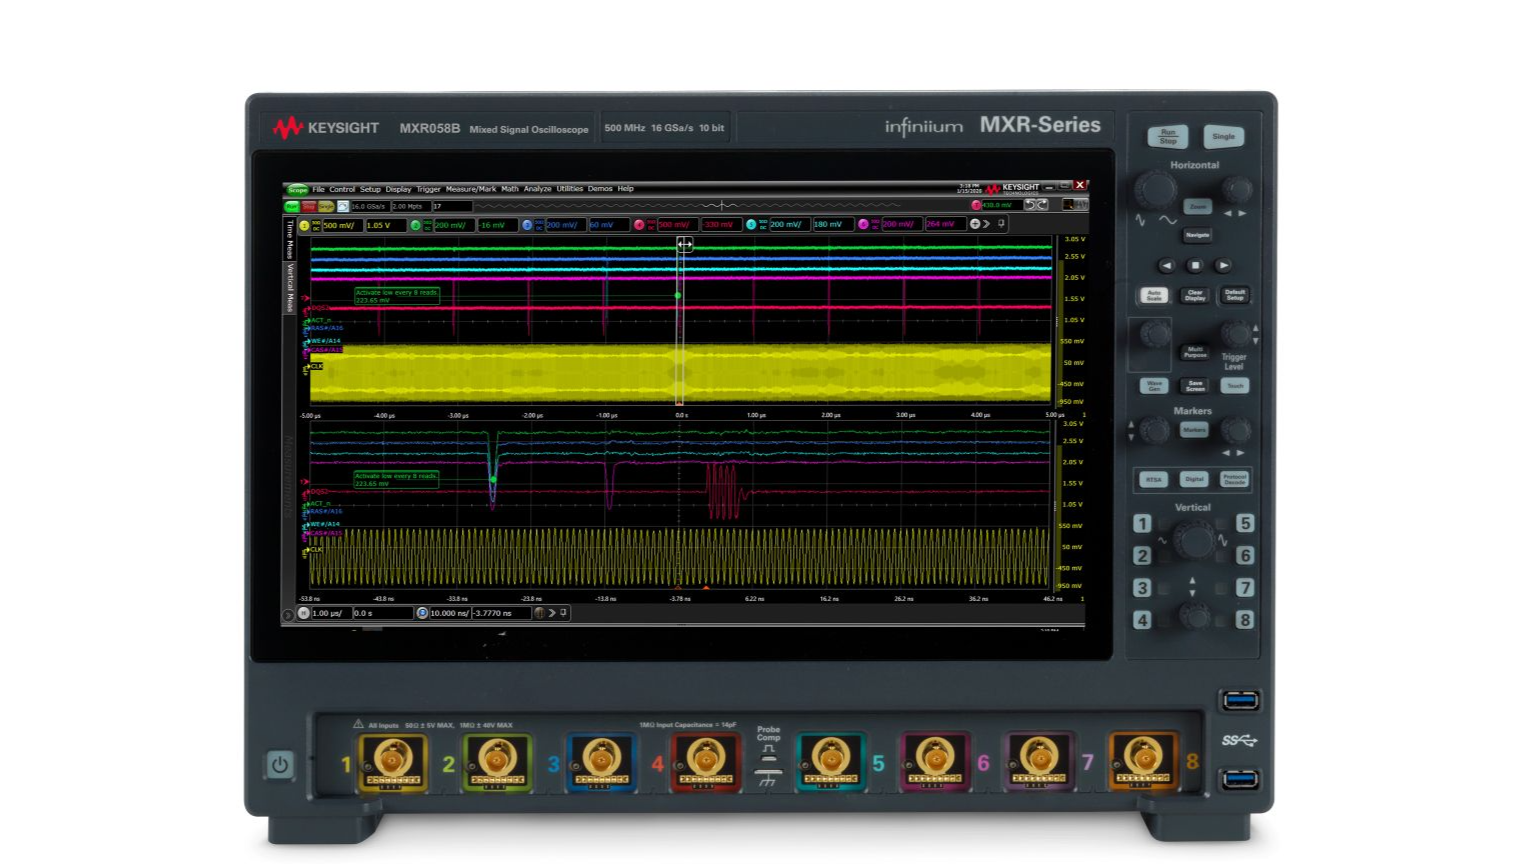Click the zoom window magnifier icon
Viewport: 1536px width, 864px height.
click(422, 613)
